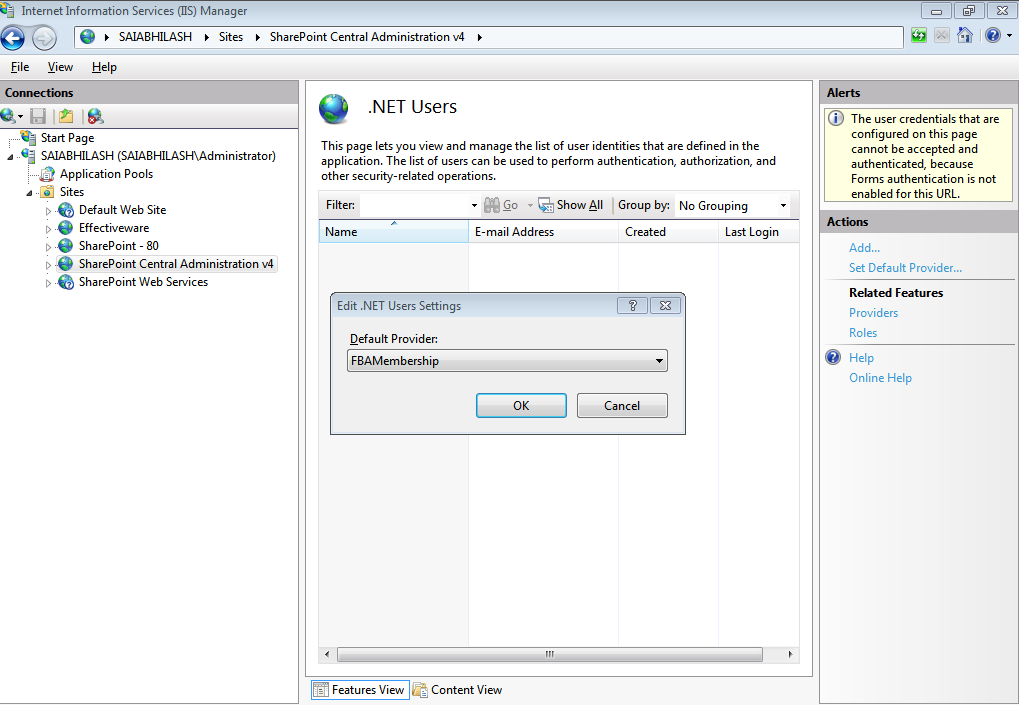Image resolution: width=1019 pixels, height=706 pixels.
Task: Click the info icon in Alerts pane
Action: point(836,118)
